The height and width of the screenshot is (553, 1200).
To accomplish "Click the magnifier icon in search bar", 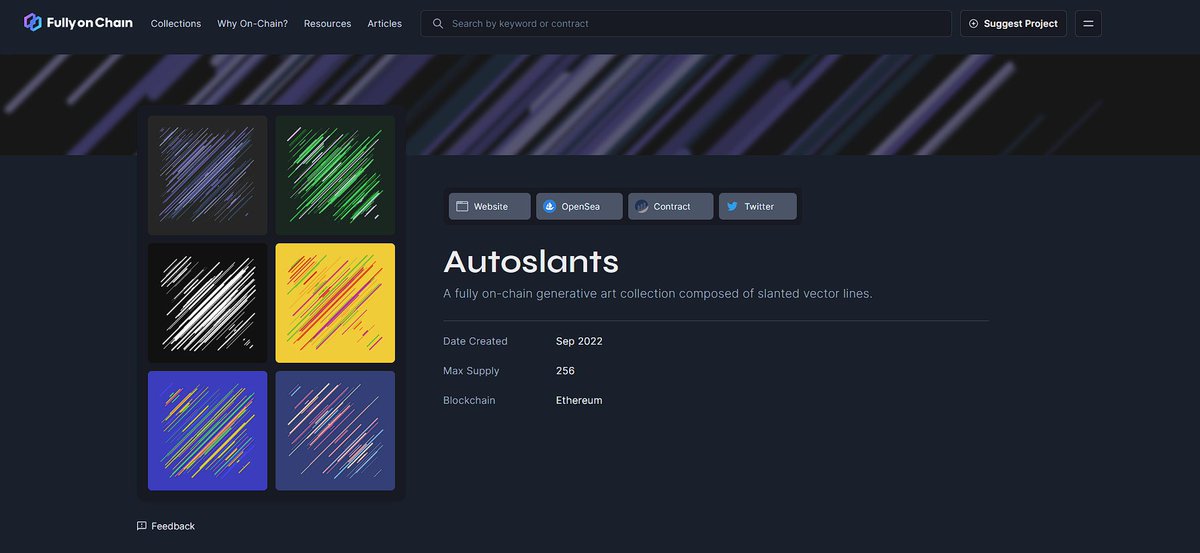I will (438, 23).
